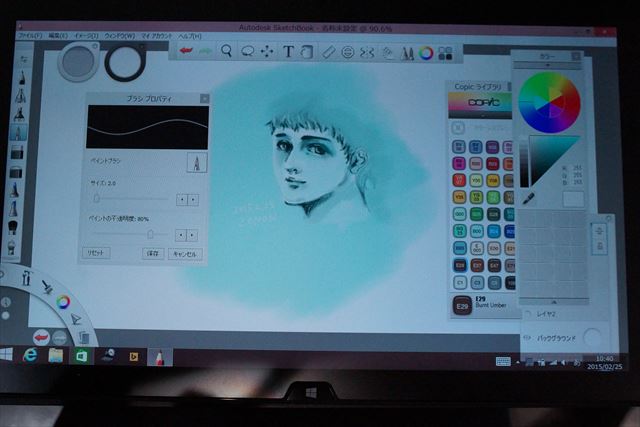Select the bottom brush in left palette
The height and width of the screenshot is (427, 640).
tap(12, 247)
